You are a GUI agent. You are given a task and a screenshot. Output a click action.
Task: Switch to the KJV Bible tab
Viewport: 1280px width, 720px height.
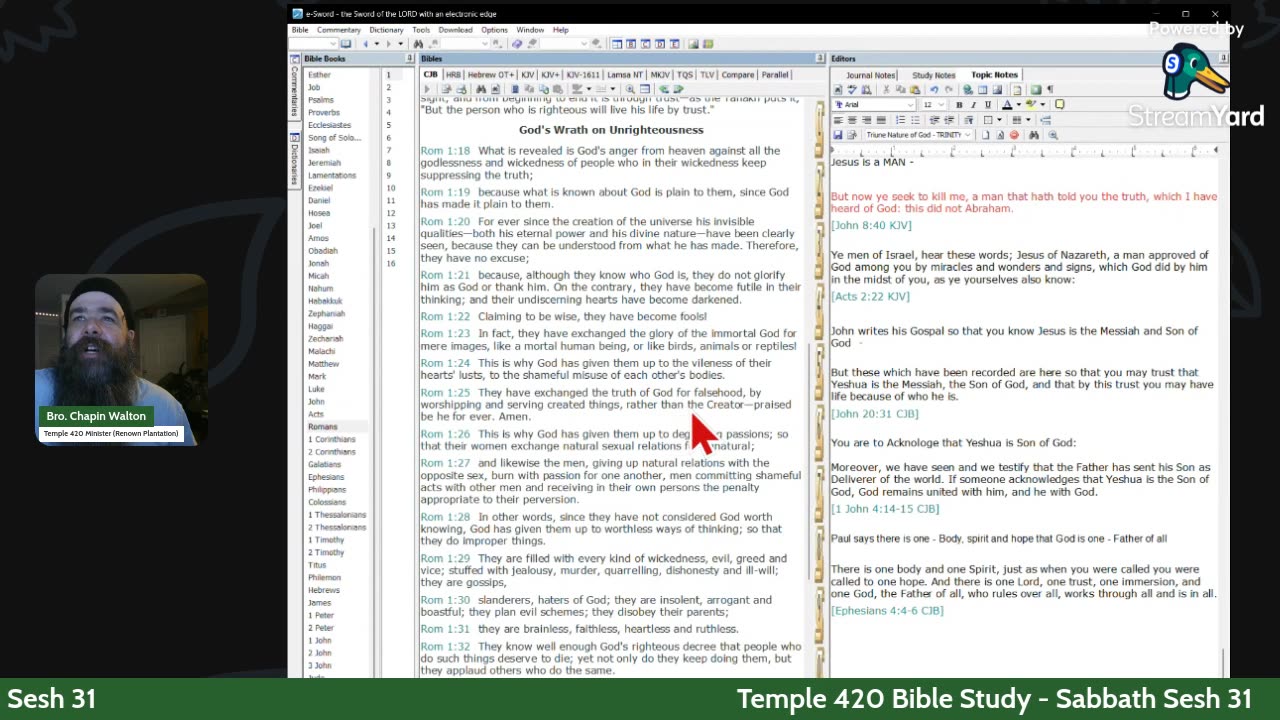[x=528, y=75]
